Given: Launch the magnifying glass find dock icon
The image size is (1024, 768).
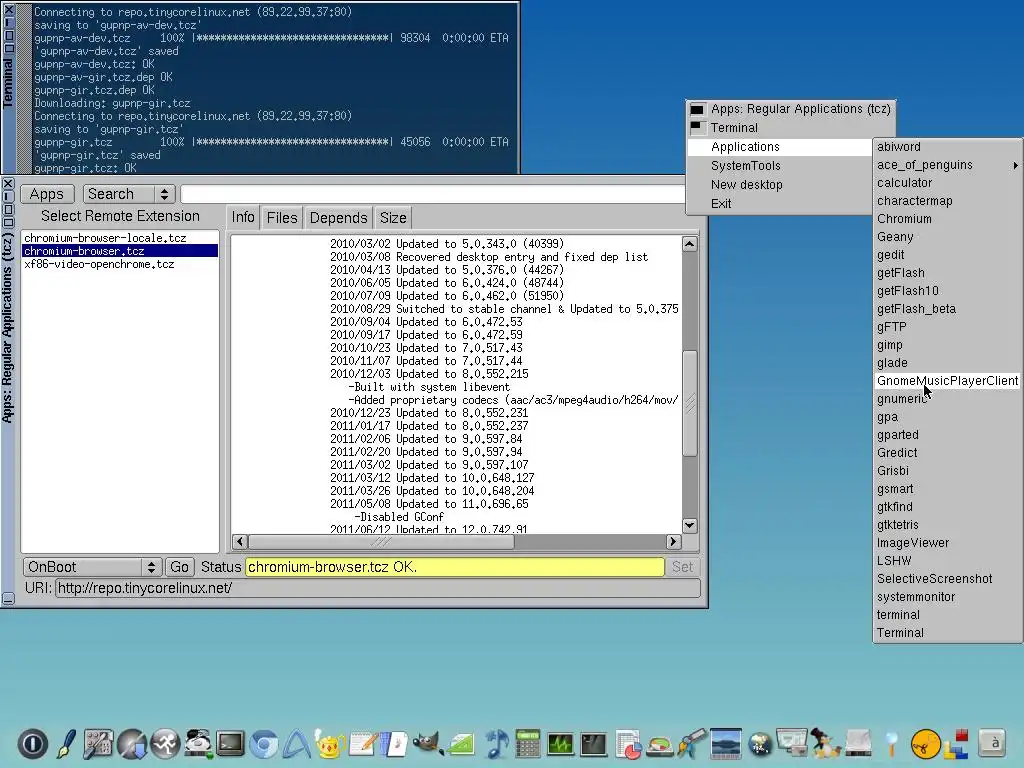Looking at the screenshot, I should coord(891,743).
